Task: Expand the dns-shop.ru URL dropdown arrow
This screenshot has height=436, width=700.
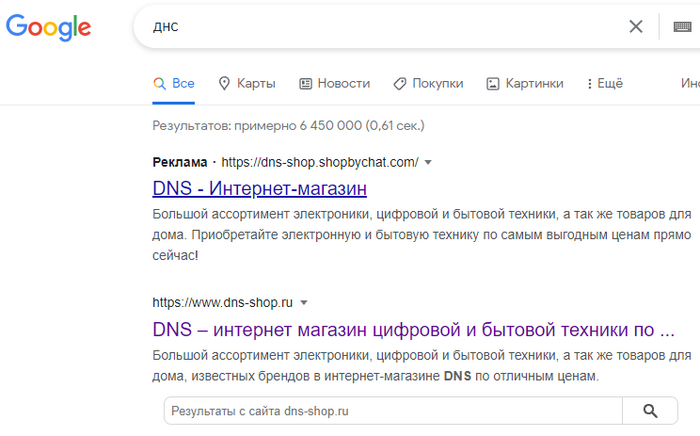Action: click(304, 303)
